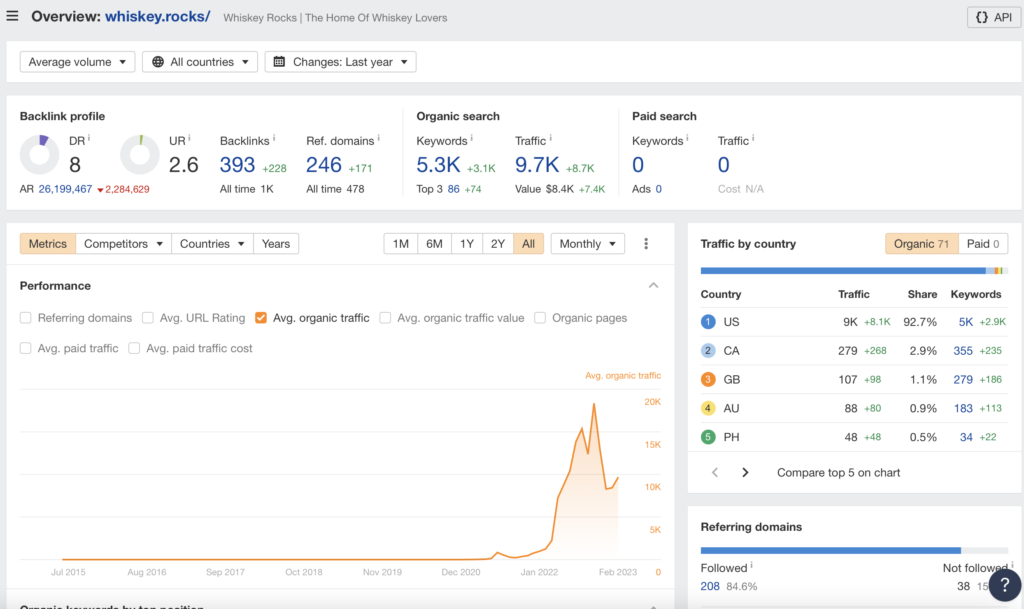Select the Years tab

276,243
